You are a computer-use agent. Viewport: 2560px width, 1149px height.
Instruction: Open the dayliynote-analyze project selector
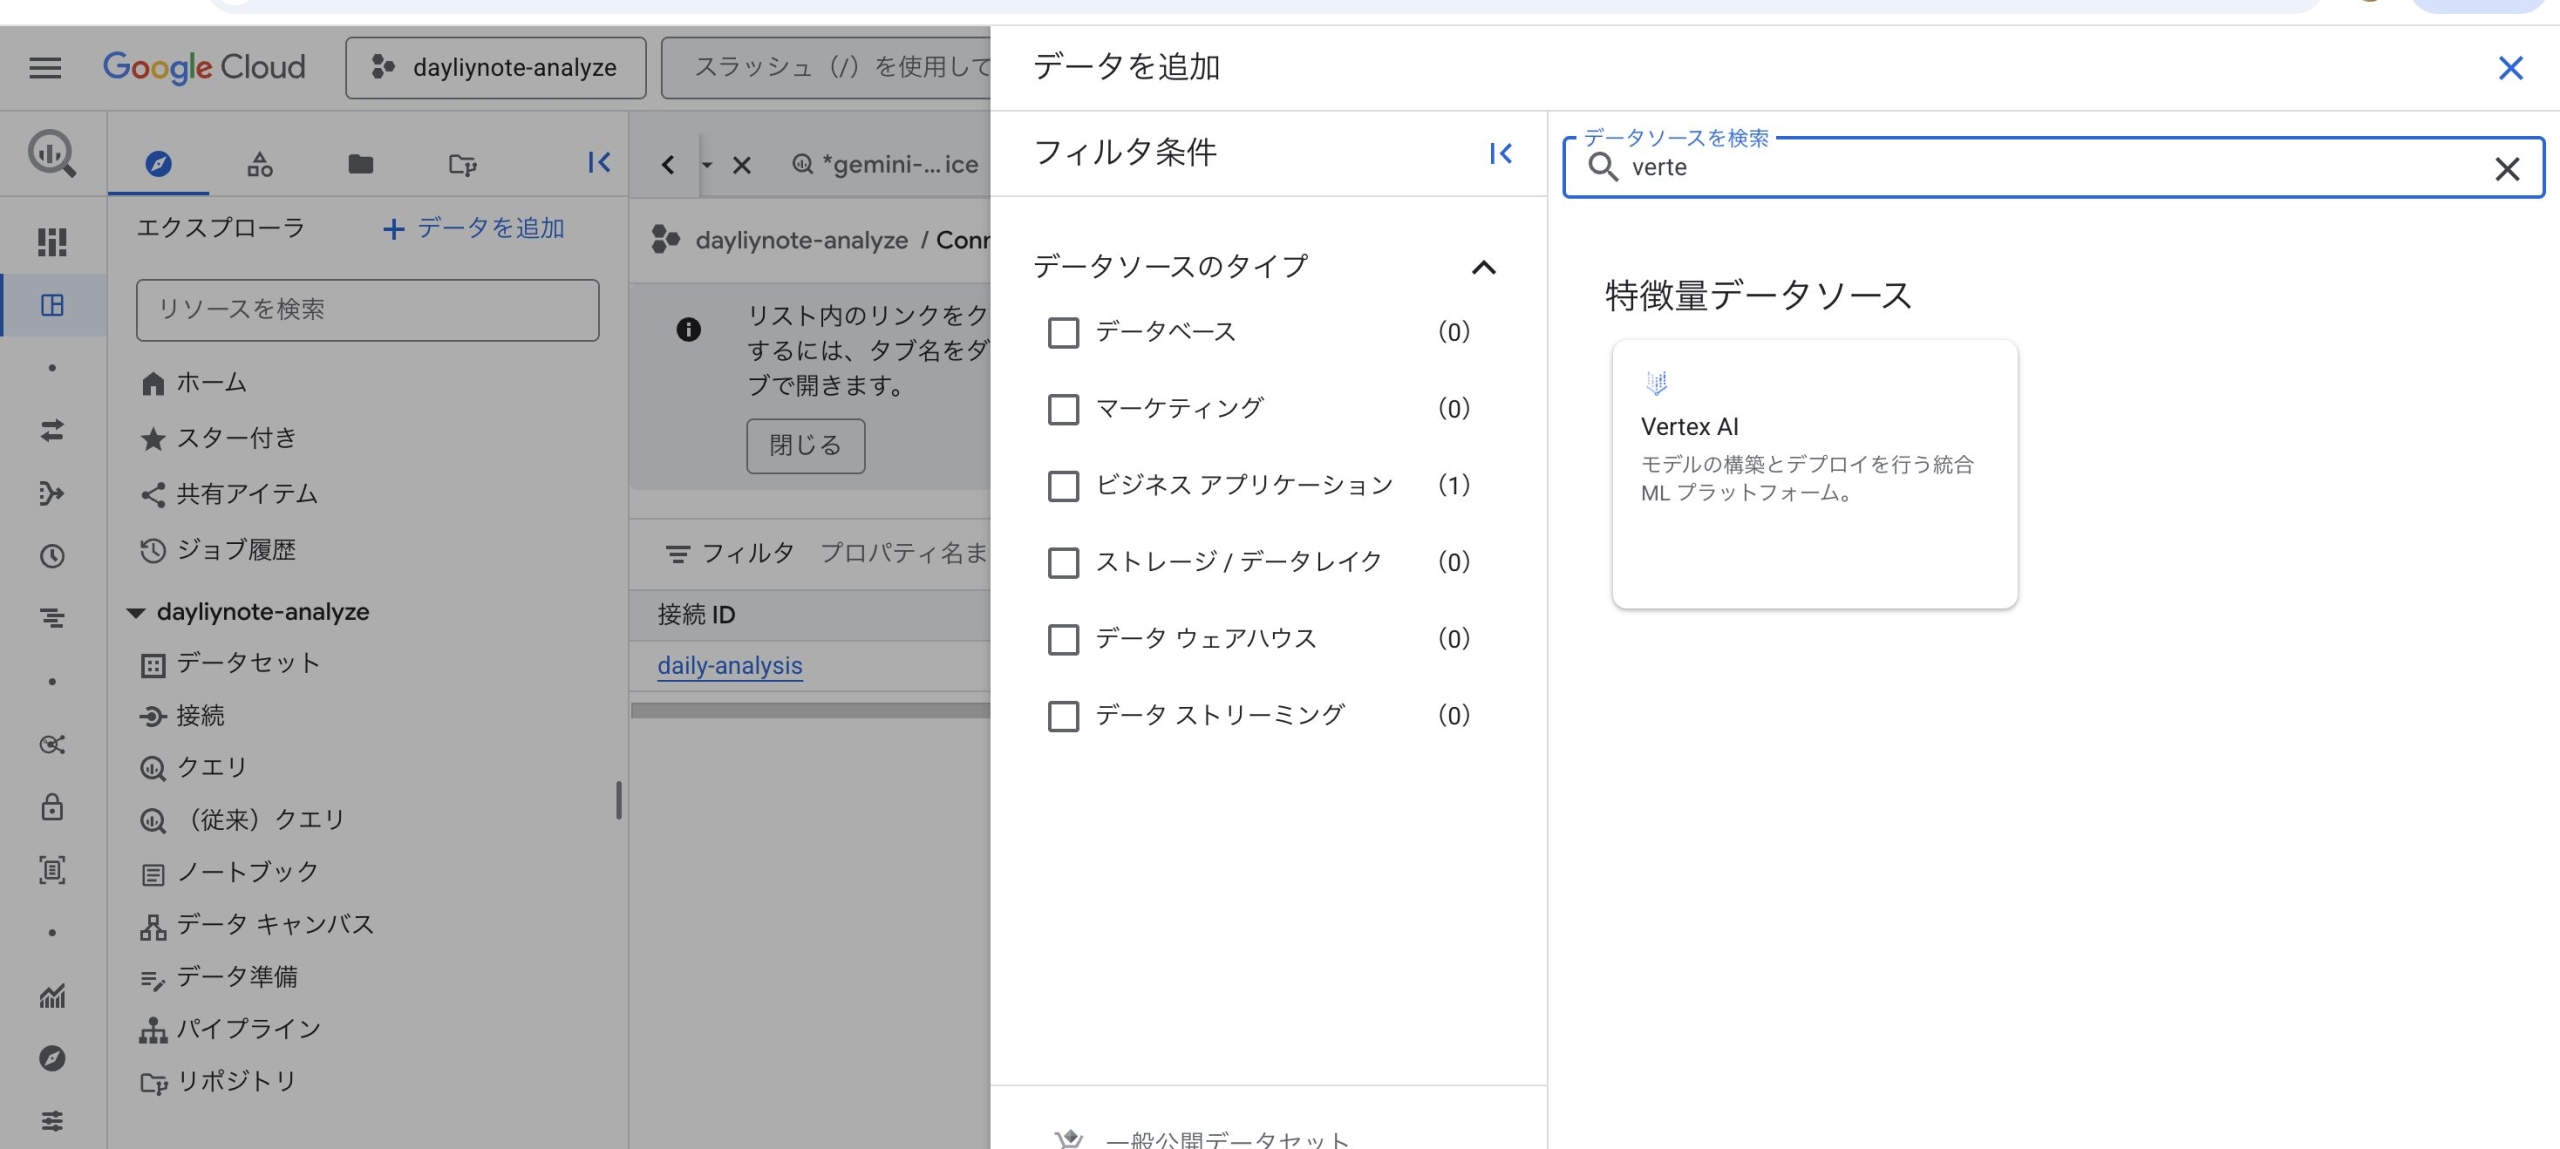point(496,68)
